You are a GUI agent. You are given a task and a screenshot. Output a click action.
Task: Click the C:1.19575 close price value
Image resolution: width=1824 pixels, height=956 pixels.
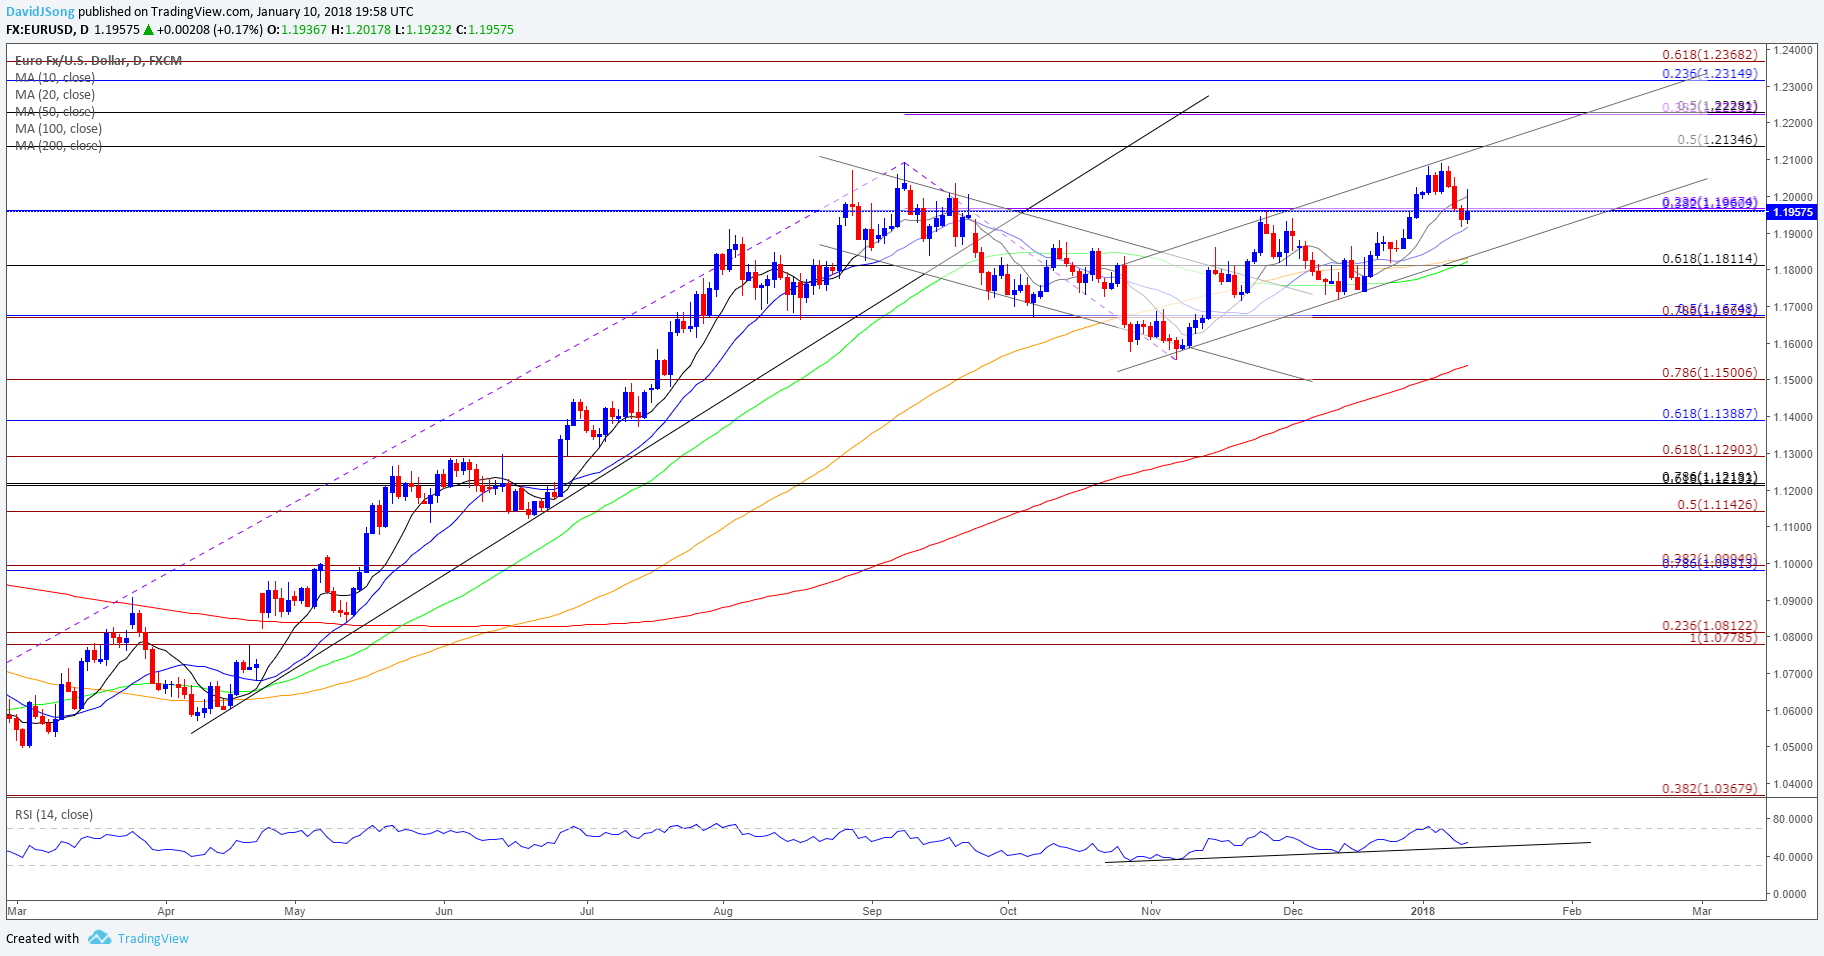(x=485, y=30)
